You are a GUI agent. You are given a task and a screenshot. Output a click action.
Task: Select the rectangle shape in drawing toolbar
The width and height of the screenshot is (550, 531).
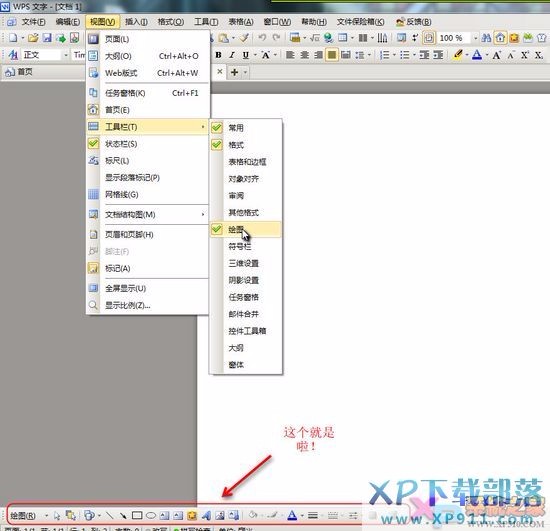click(137, 515)
